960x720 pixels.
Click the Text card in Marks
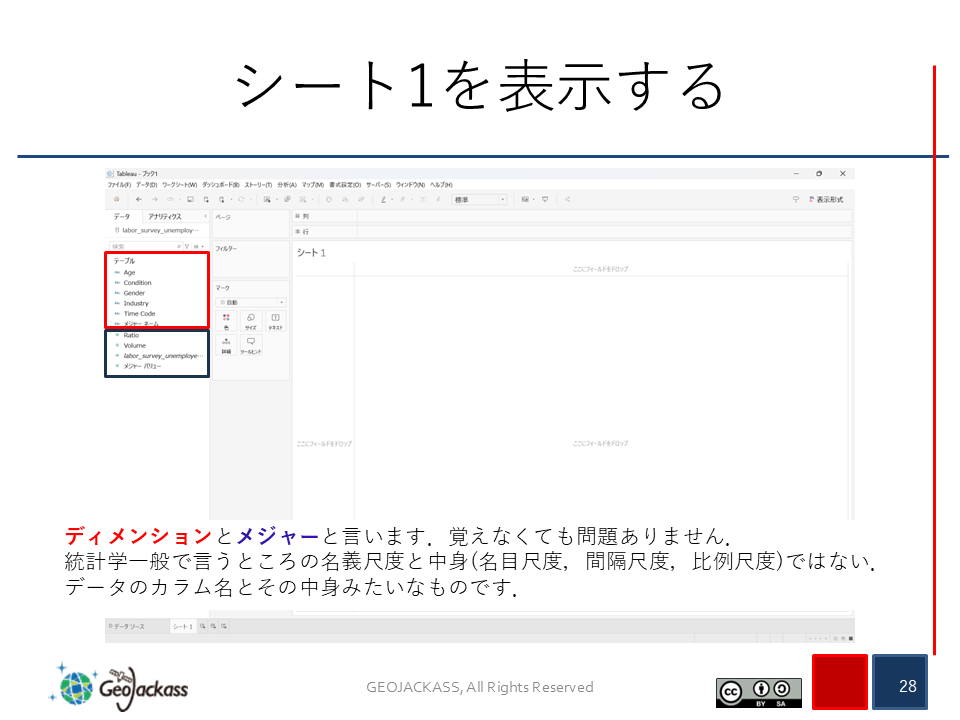point(276,321)
